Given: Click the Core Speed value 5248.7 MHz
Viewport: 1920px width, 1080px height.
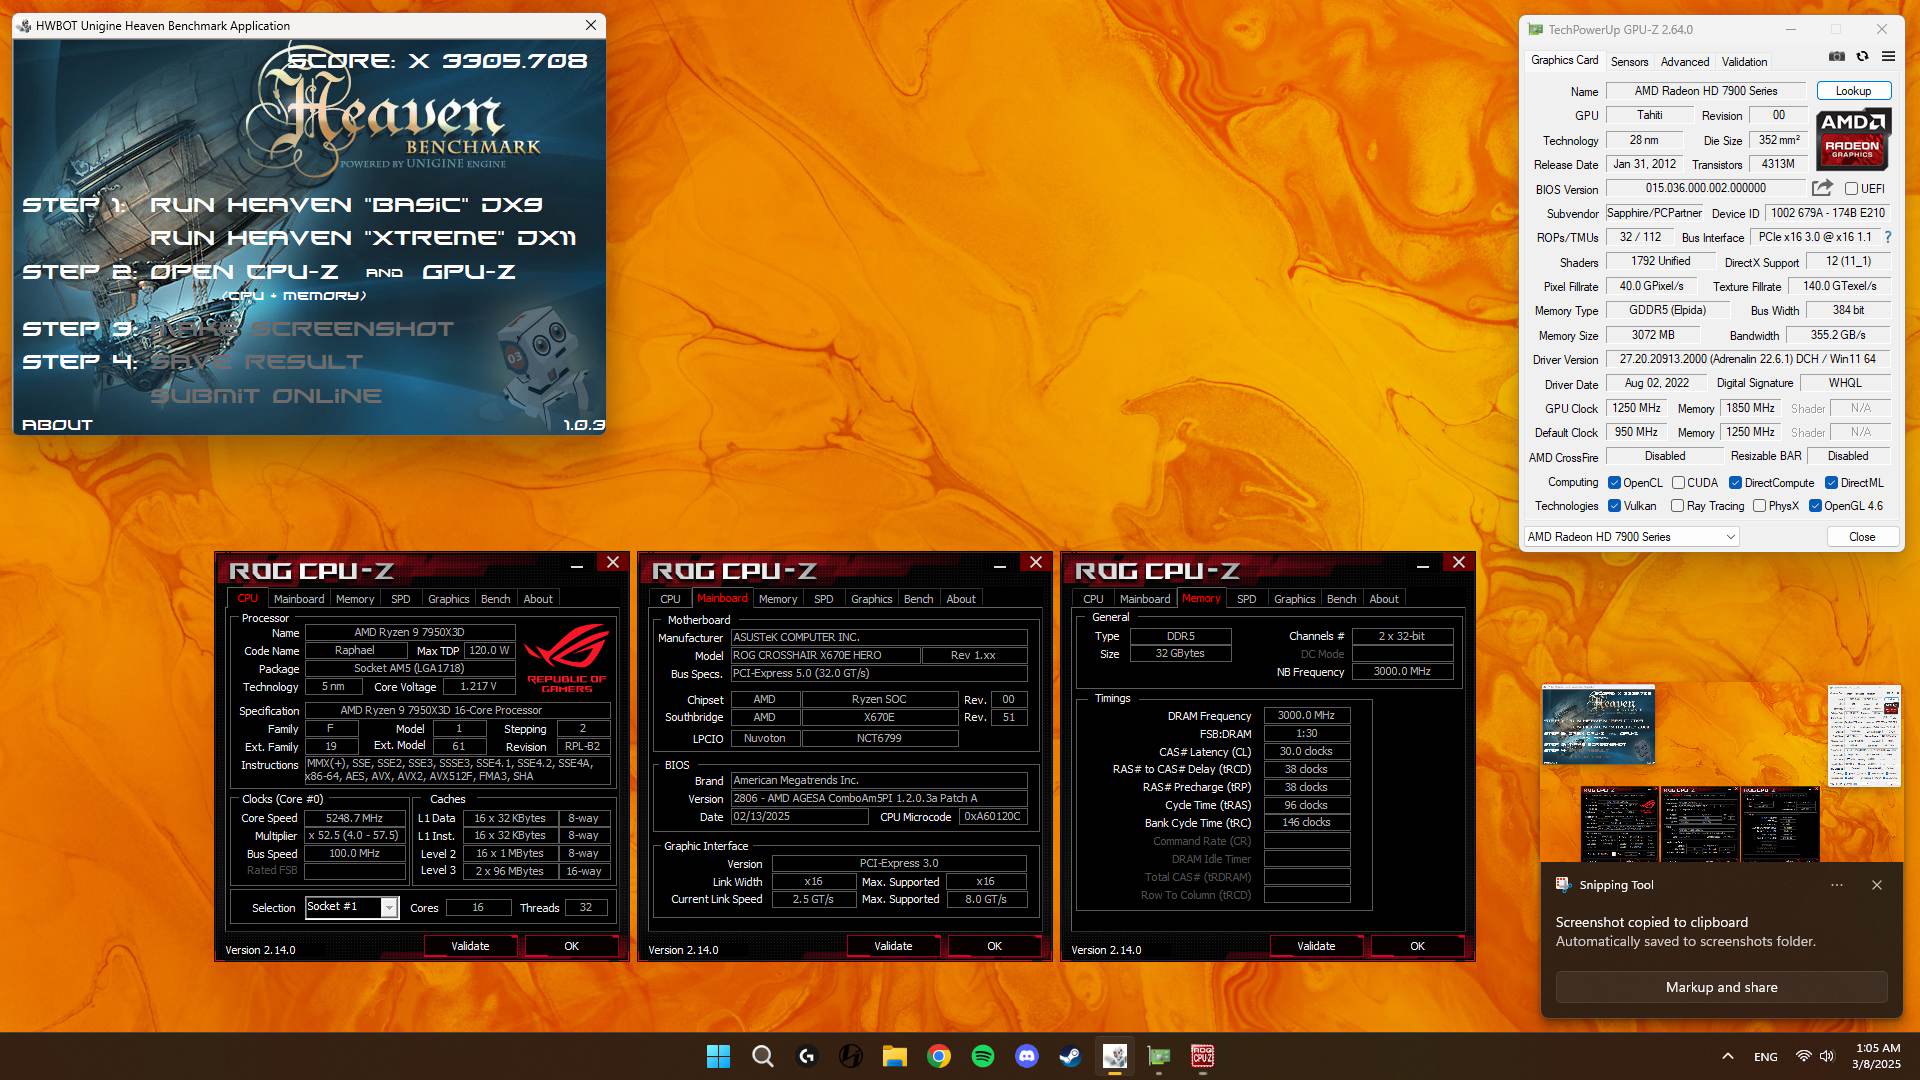Looking at the screenshot, I should click(x=354, y=818).
